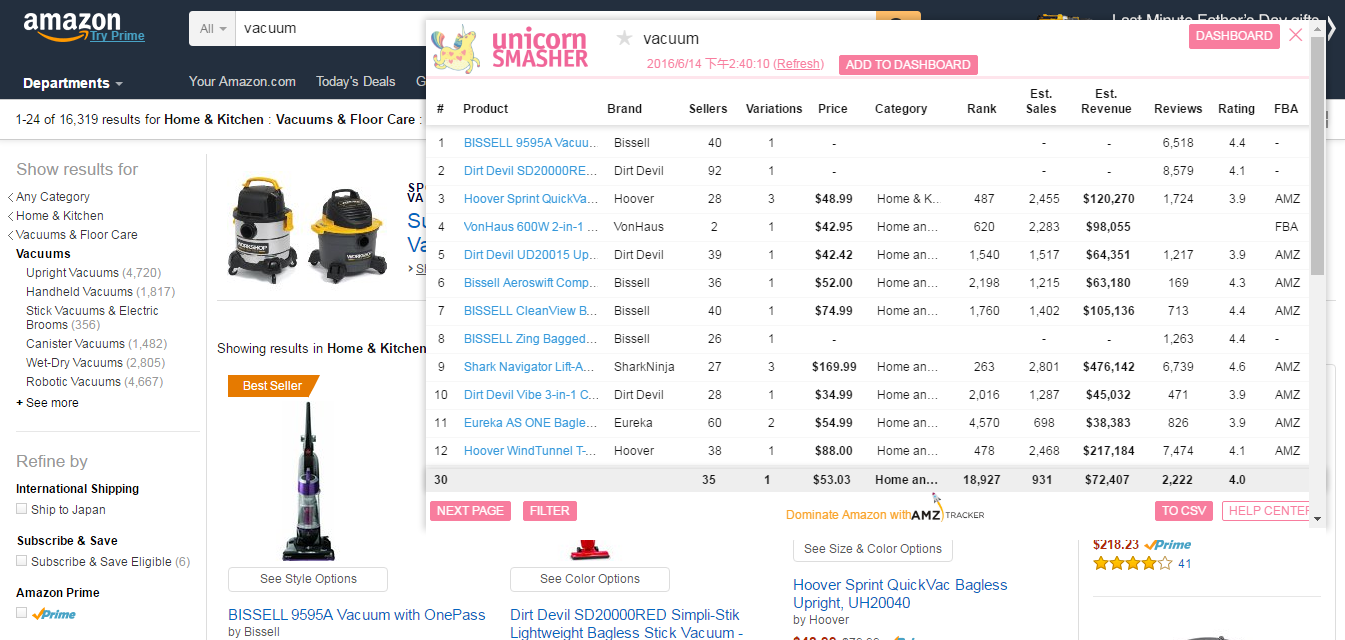Image resolution: width=1345 pixels, height=640 pixels.
Task: Click the Unicorn Smasher logo
Action: click(510, 49)
